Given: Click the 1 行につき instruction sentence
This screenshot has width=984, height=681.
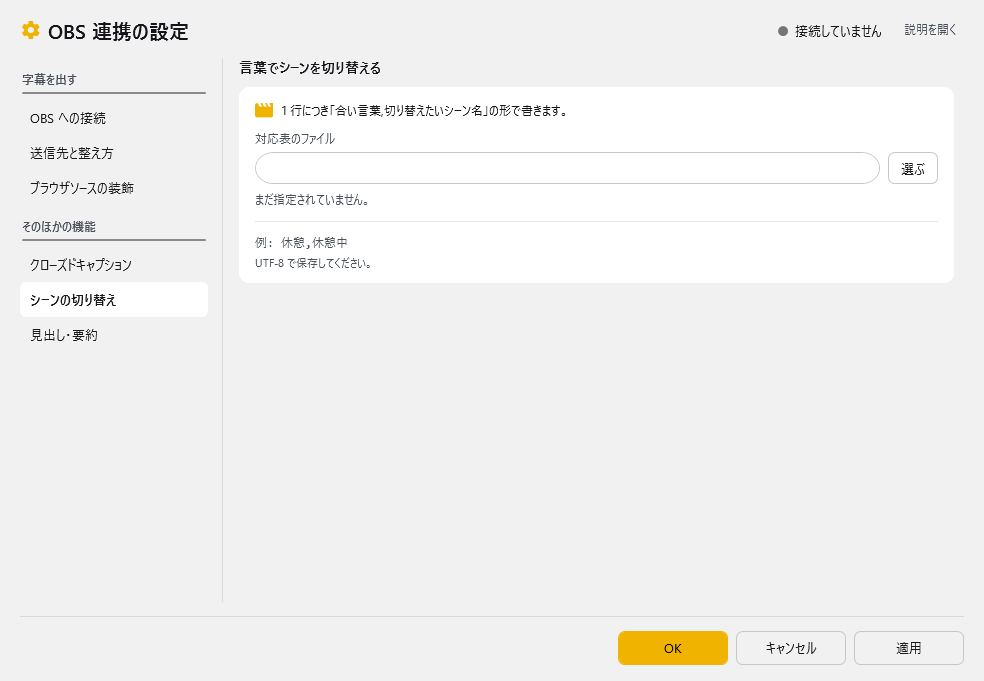Looking at the screenshot, I should pyautogui.click(x=425, y=110).
